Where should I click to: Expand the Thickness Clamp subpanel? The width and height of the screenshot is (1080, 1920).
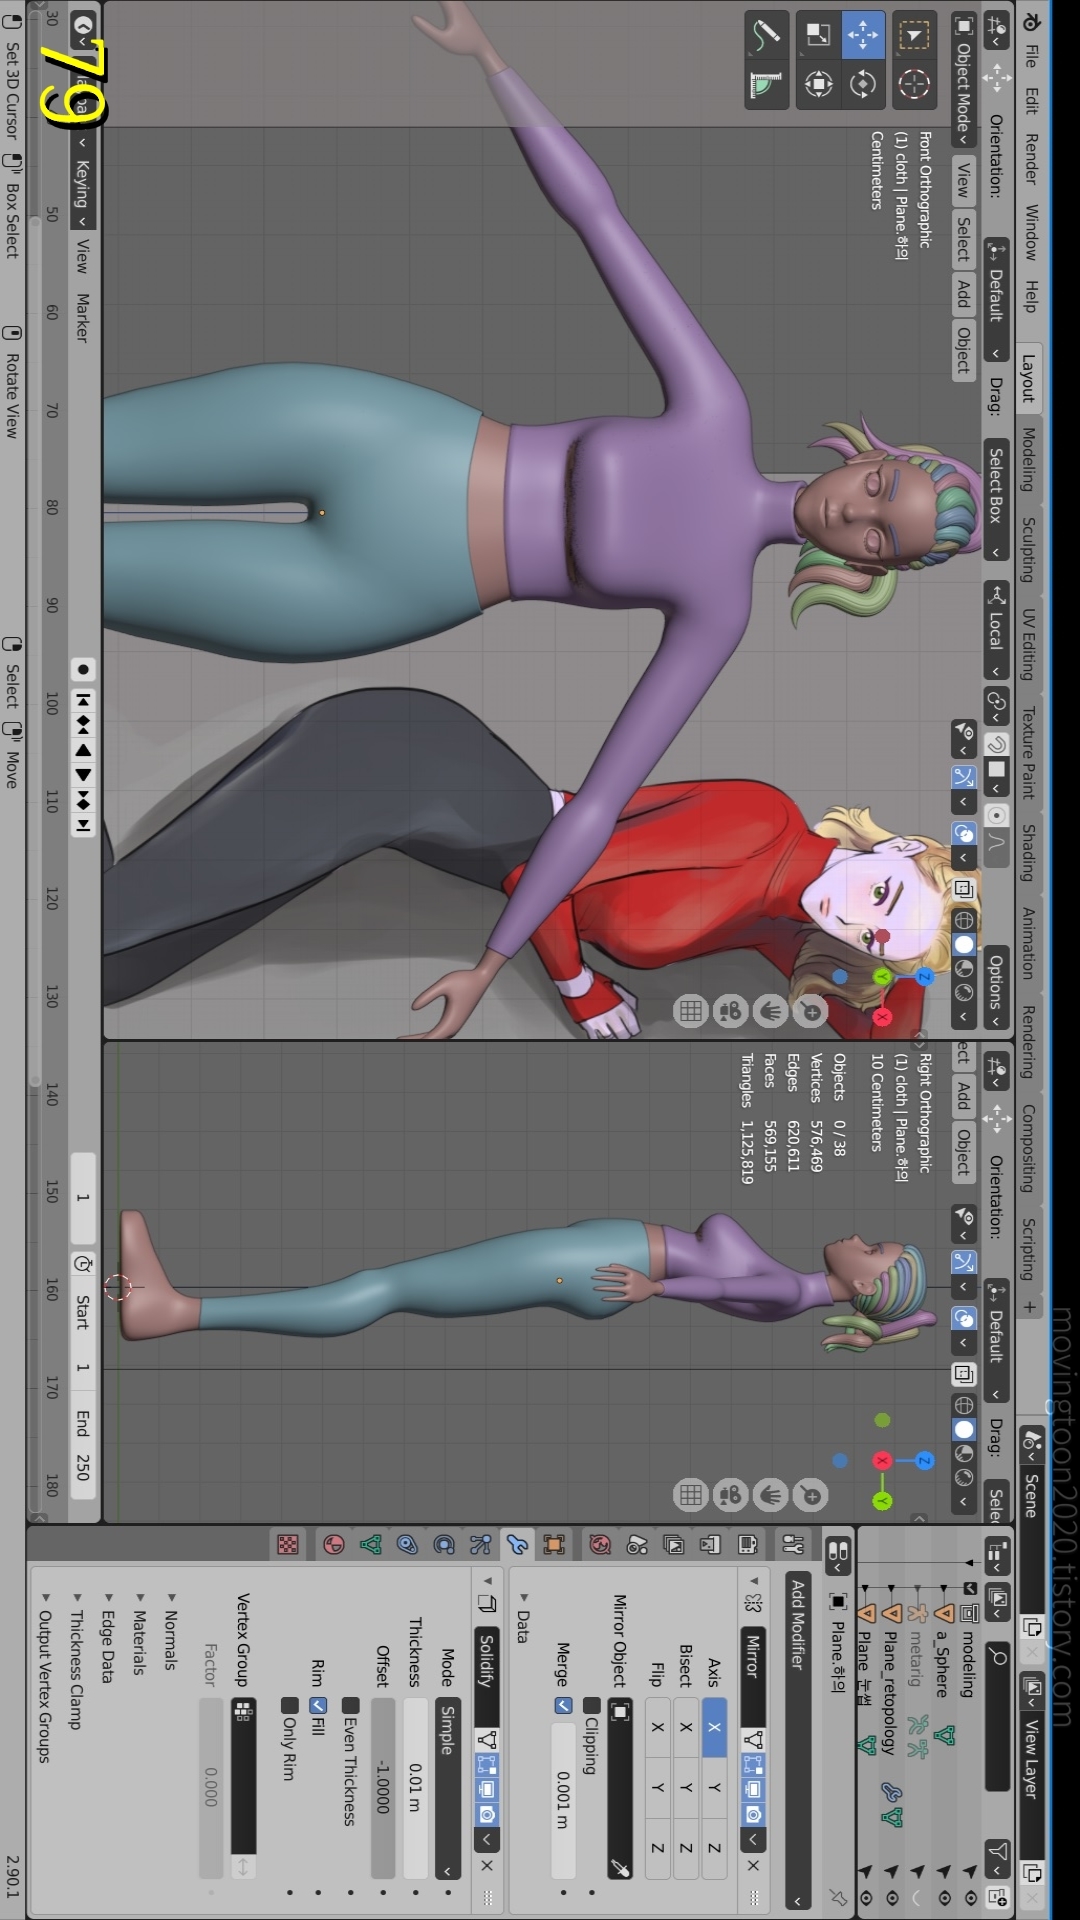[x=76, y=1661]
